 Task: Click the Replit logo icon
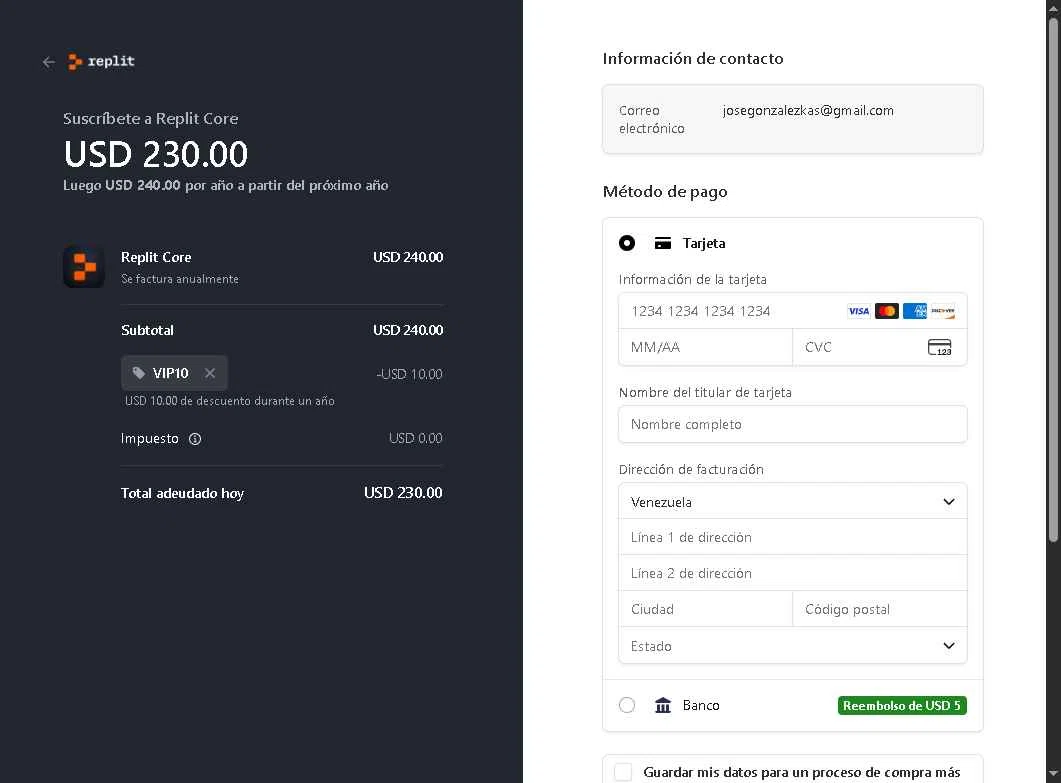[x=76, y=62]
